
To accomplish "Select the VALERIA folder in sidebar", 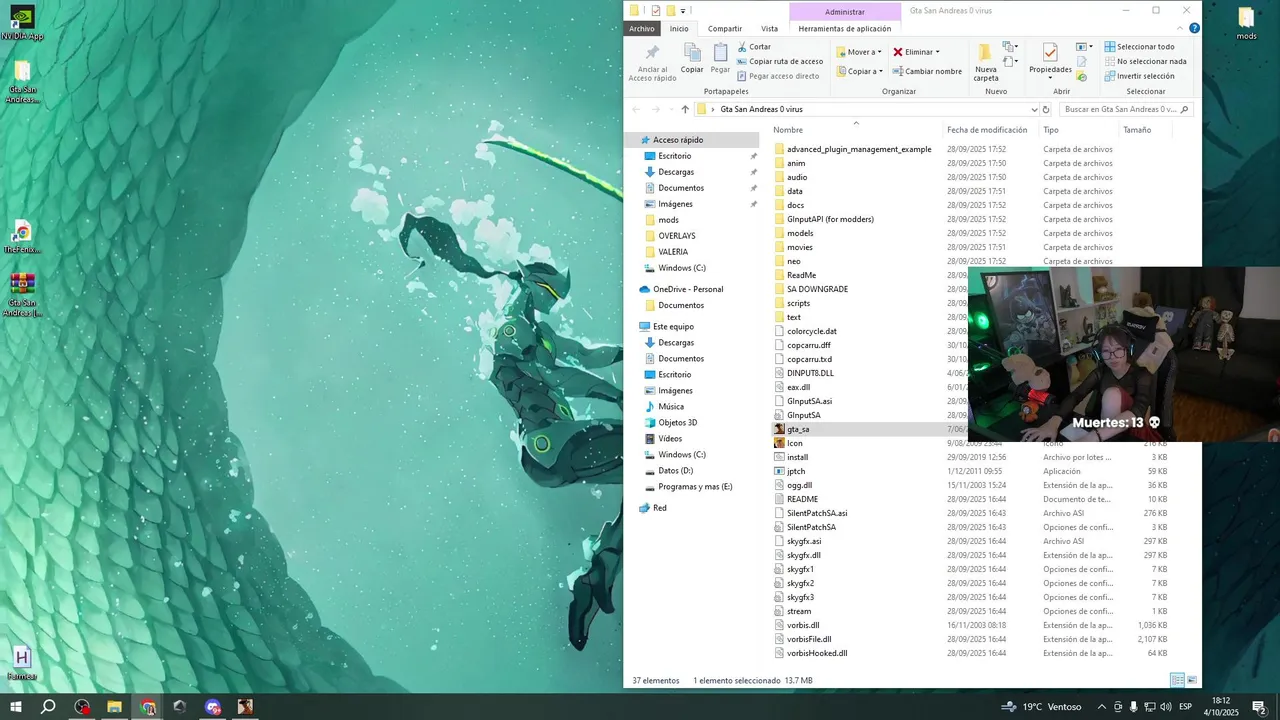I will click(672, 252).
